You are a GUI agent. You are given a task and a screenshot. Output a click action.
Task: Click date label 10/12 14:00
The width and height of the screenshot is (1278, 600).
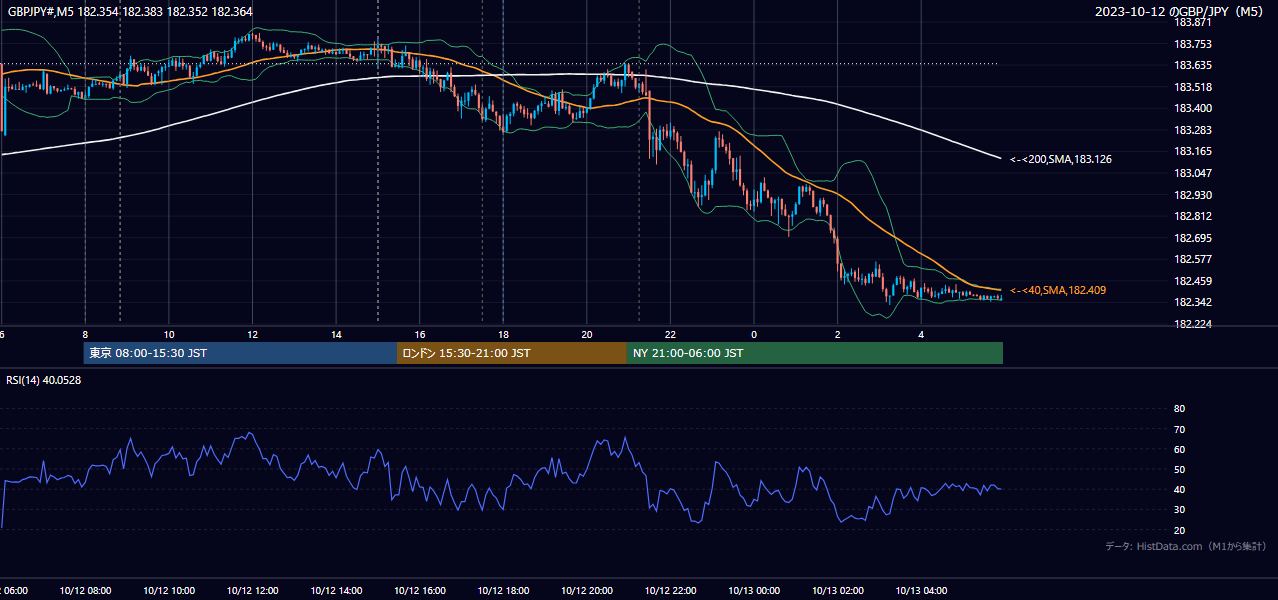click(x=336, y=591)
